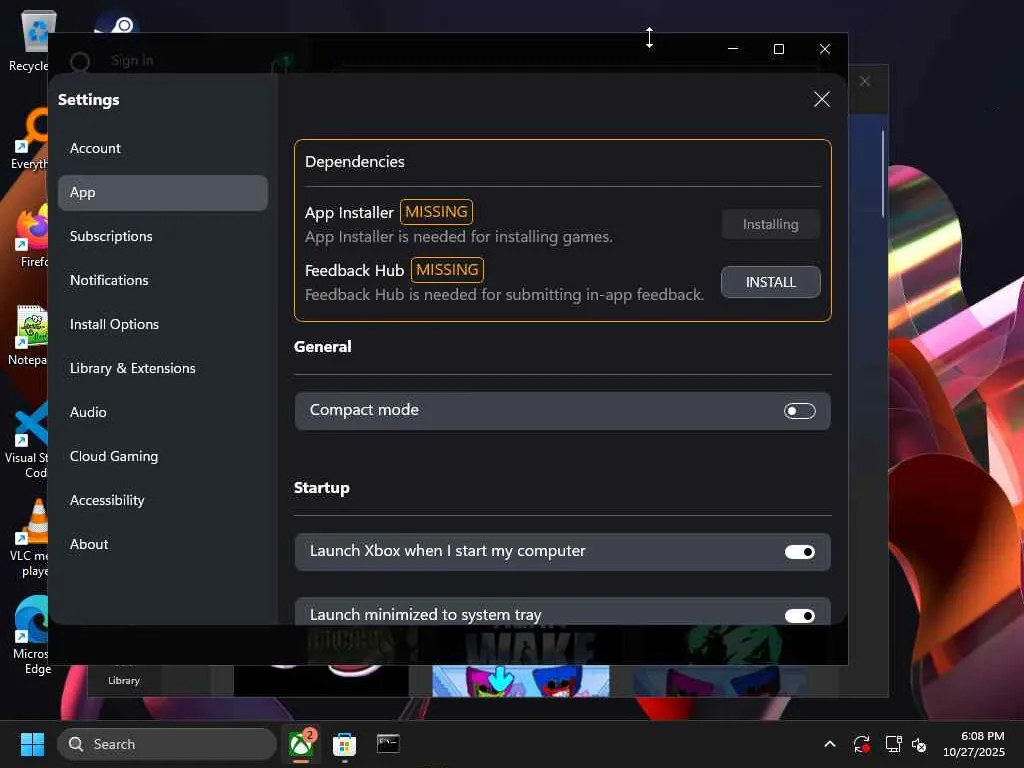Open the Recycle Bin desktop icon
This screenshot has height=768, width=1024.
29,42
